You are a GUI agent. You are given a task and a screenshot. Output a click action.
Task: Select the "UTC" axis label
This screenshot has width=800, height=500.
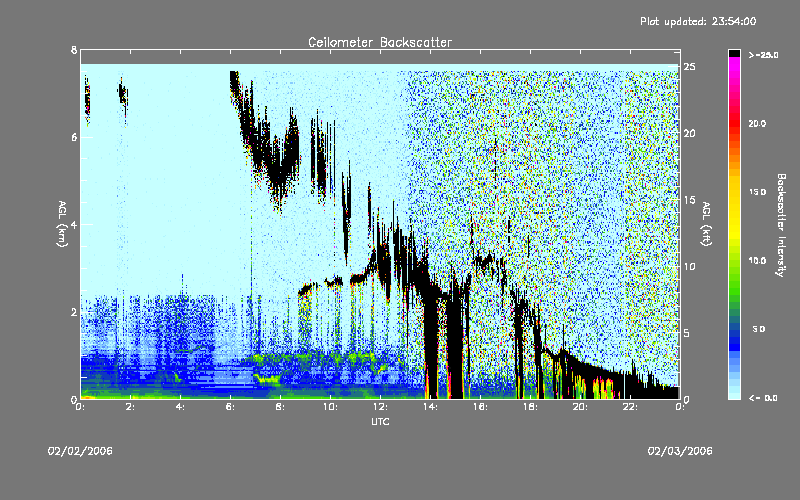pyautogui.click(x=380, y=421)
